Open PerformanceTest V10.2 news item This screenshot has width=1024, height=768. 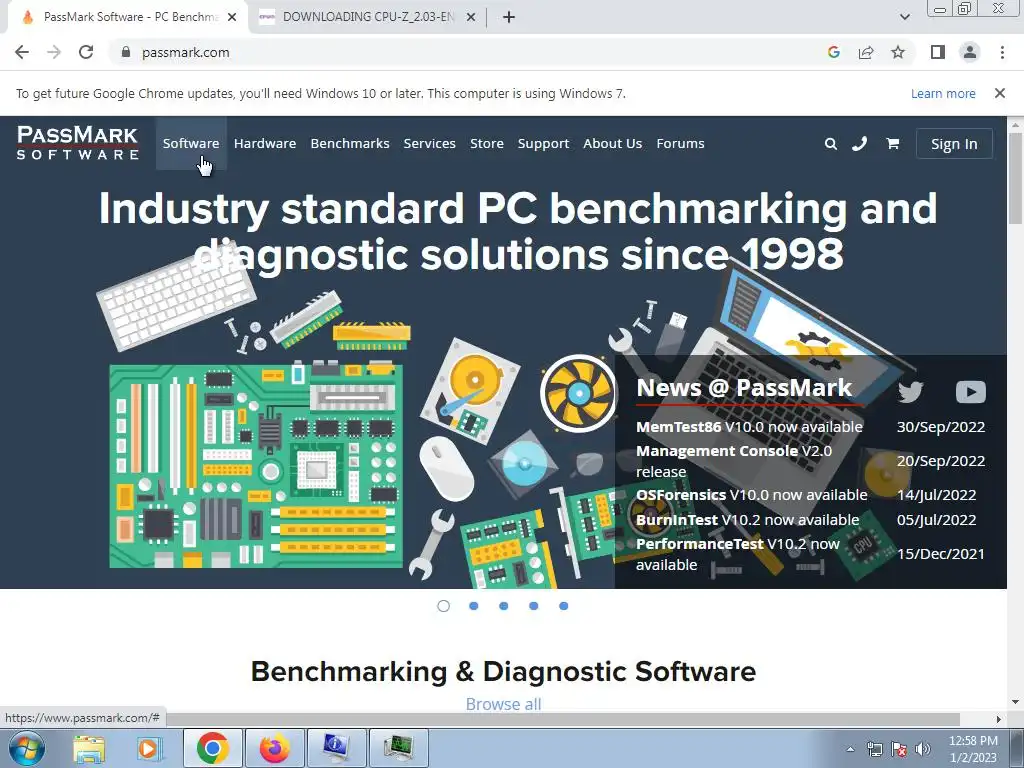pyautogui.click(x=738, y=554)
